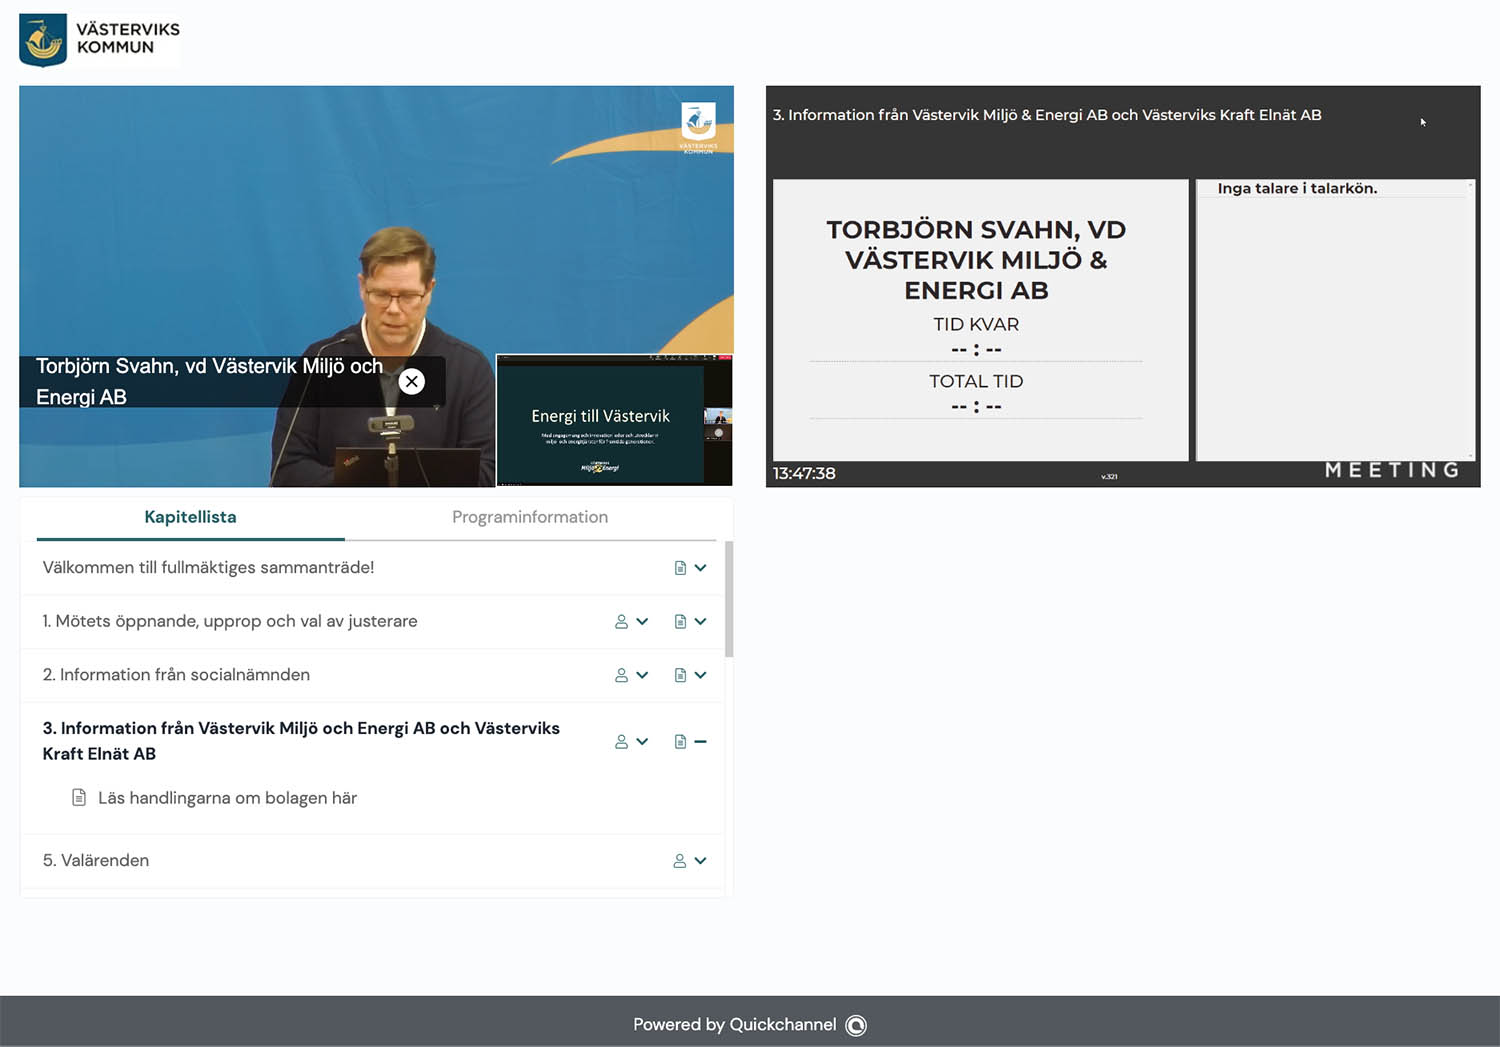
Task: Expand the chevron on 5. Valärenden row
Action: 701,861
